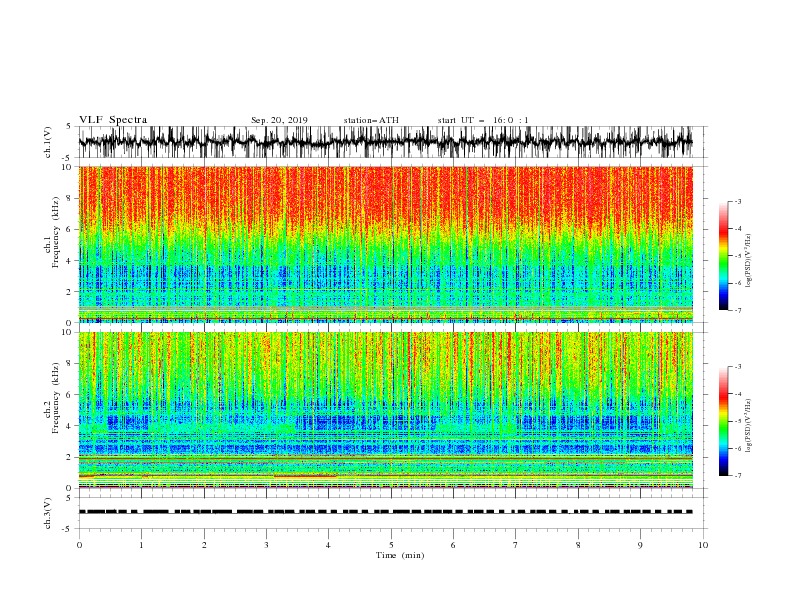
Task: Click the "-5" label on ch.2 color bar
Action: click(737, 421)
